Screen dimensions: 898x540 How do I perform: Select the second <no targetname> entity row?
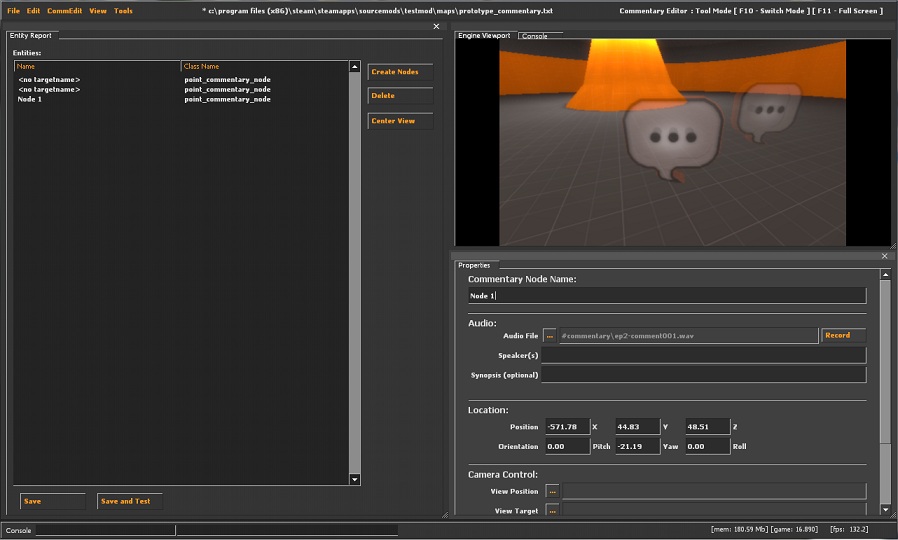pos(182,89)
